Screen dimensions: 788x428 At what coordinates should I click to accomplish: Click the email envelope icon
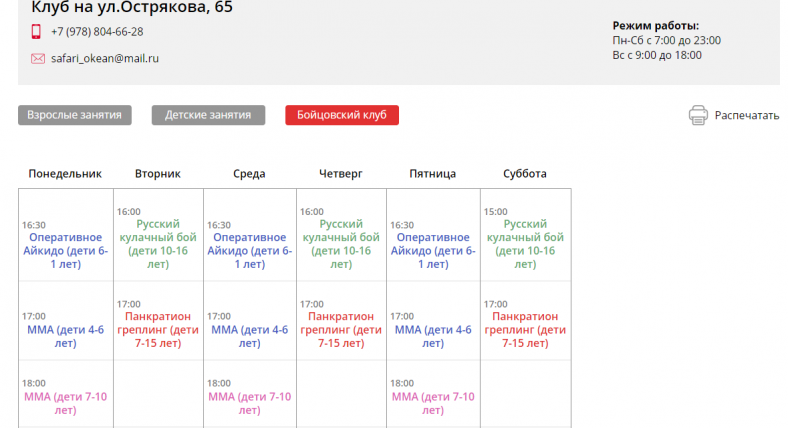(x=38, y=59)
